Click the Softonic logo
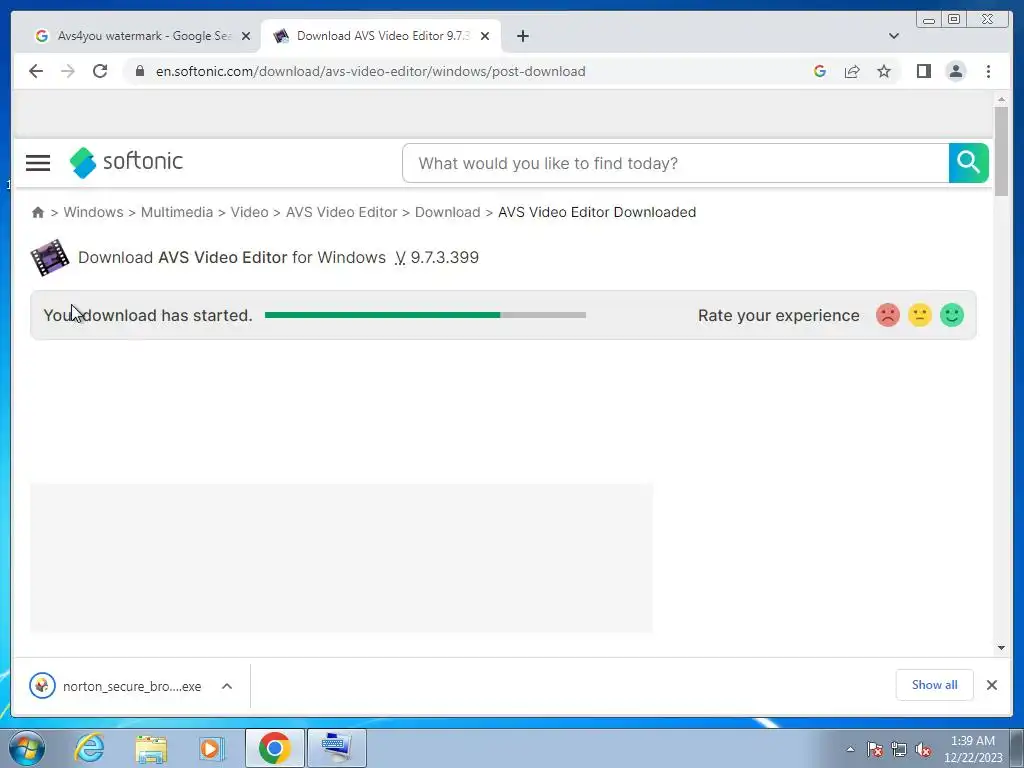Viewport: 1024px width, 768px height. click(126, 162)
